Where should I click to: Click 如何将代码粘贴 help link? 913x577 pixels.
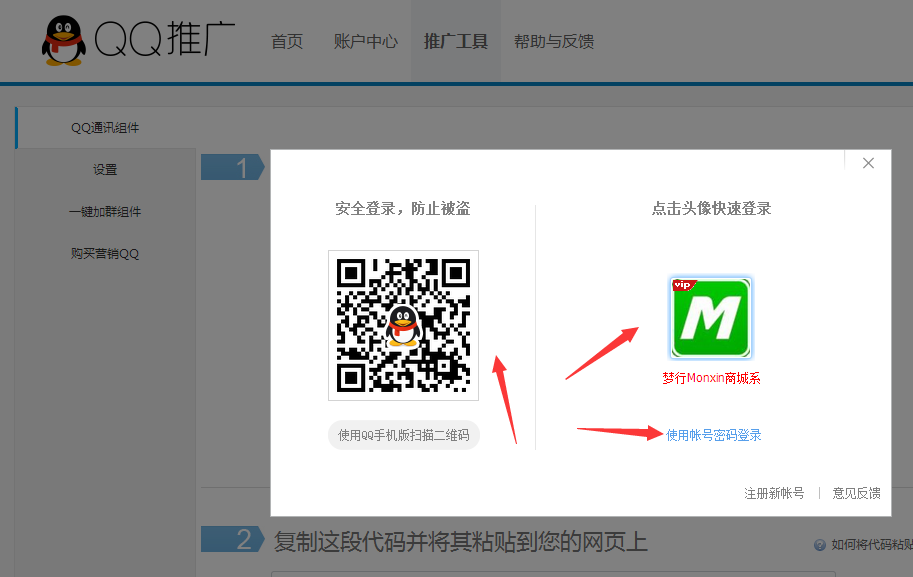pos(872,544)
